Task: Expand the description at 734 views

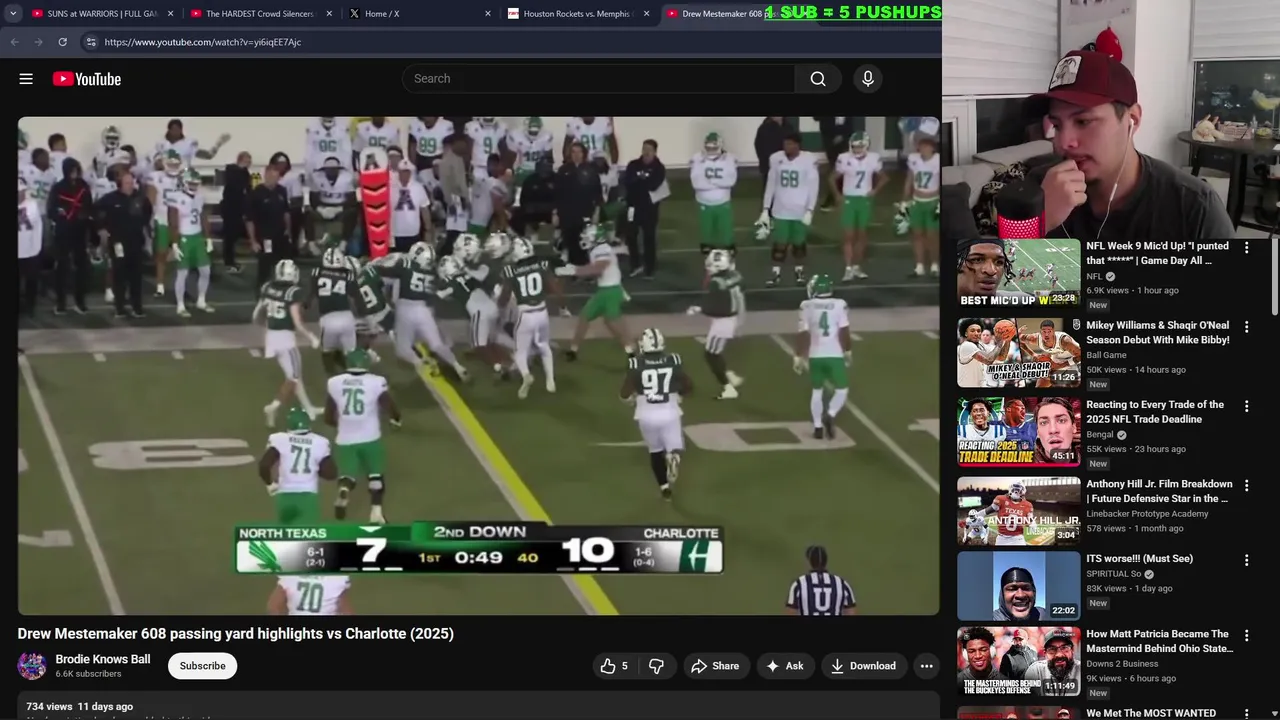Action: 79,707
